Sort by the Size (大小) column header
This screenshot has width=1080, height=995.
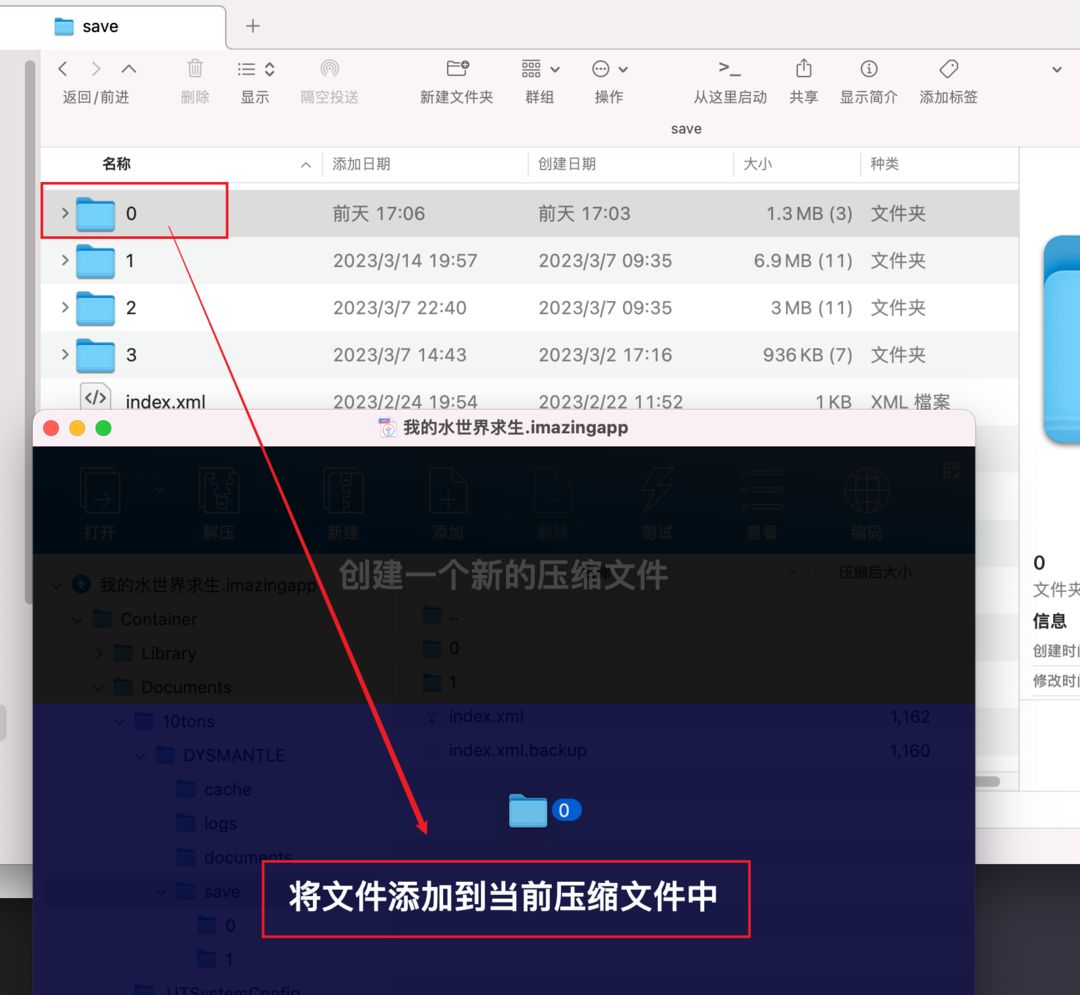[x=758, y=164]
